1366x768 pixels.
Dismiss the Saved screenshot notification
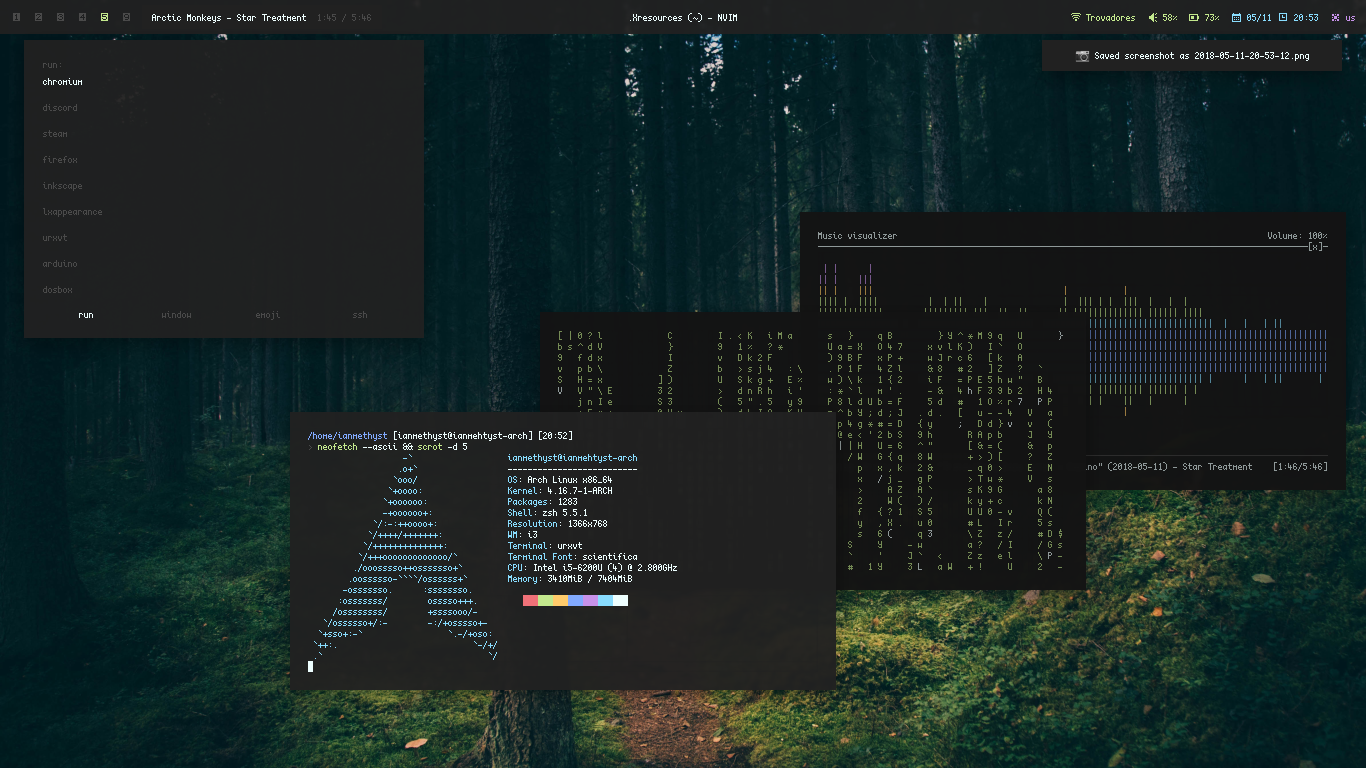1191,56
